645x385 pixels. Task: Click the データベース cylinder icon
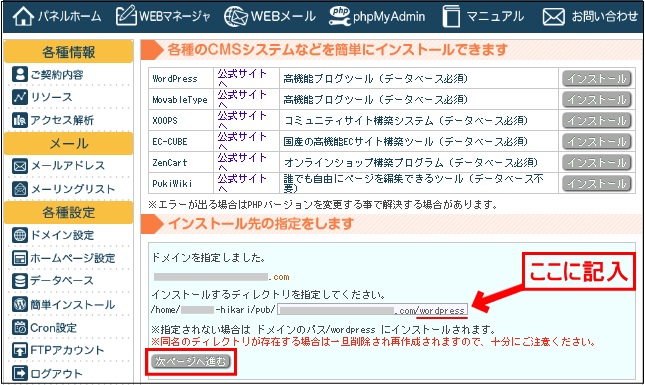coord(20,281)
